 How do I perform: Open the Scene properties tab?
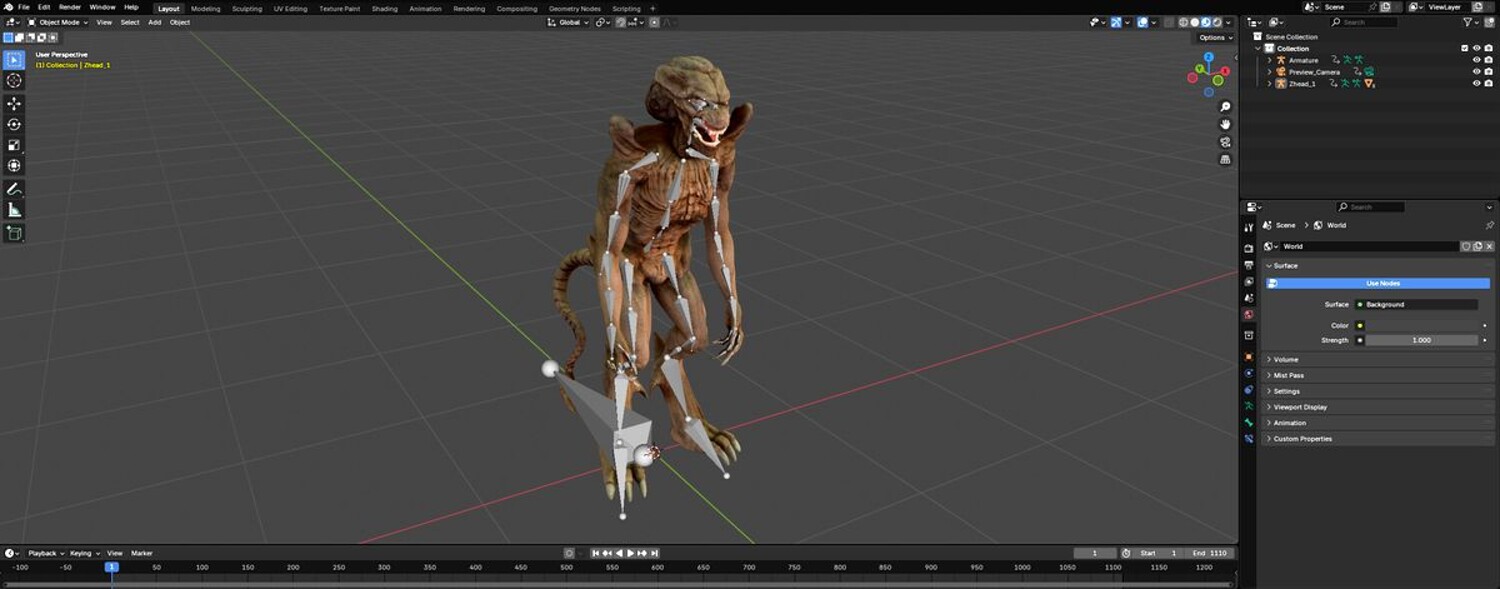[1248, 298]
